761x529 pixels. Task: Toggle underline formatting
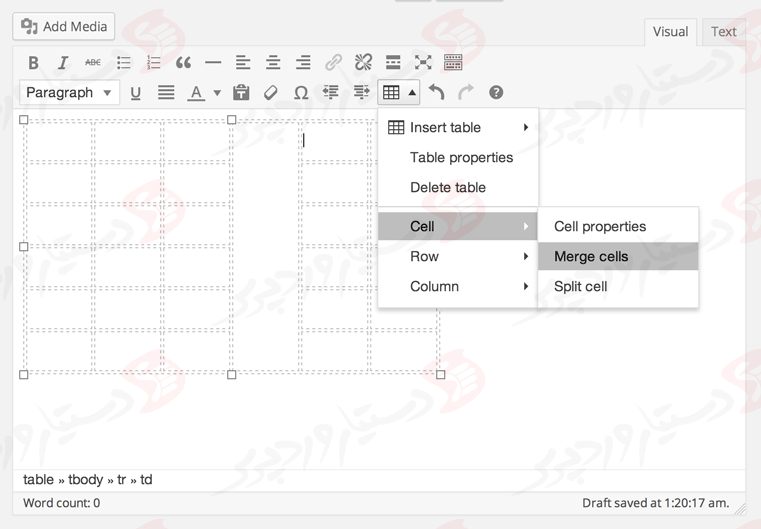(x=136, y=93)
